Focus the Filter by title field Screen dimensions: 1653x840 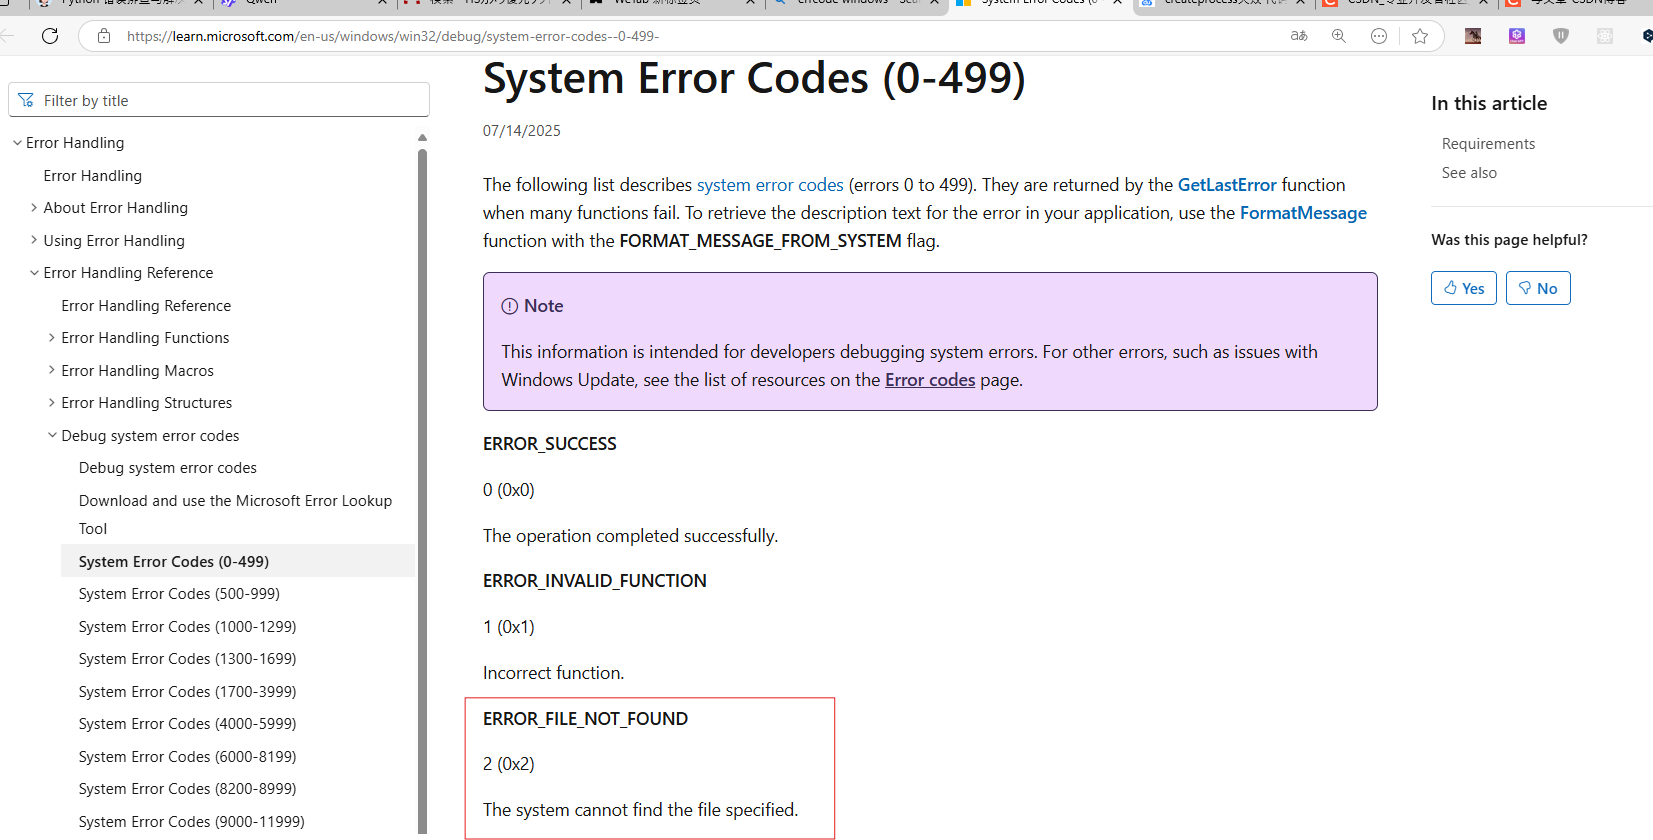219,100
